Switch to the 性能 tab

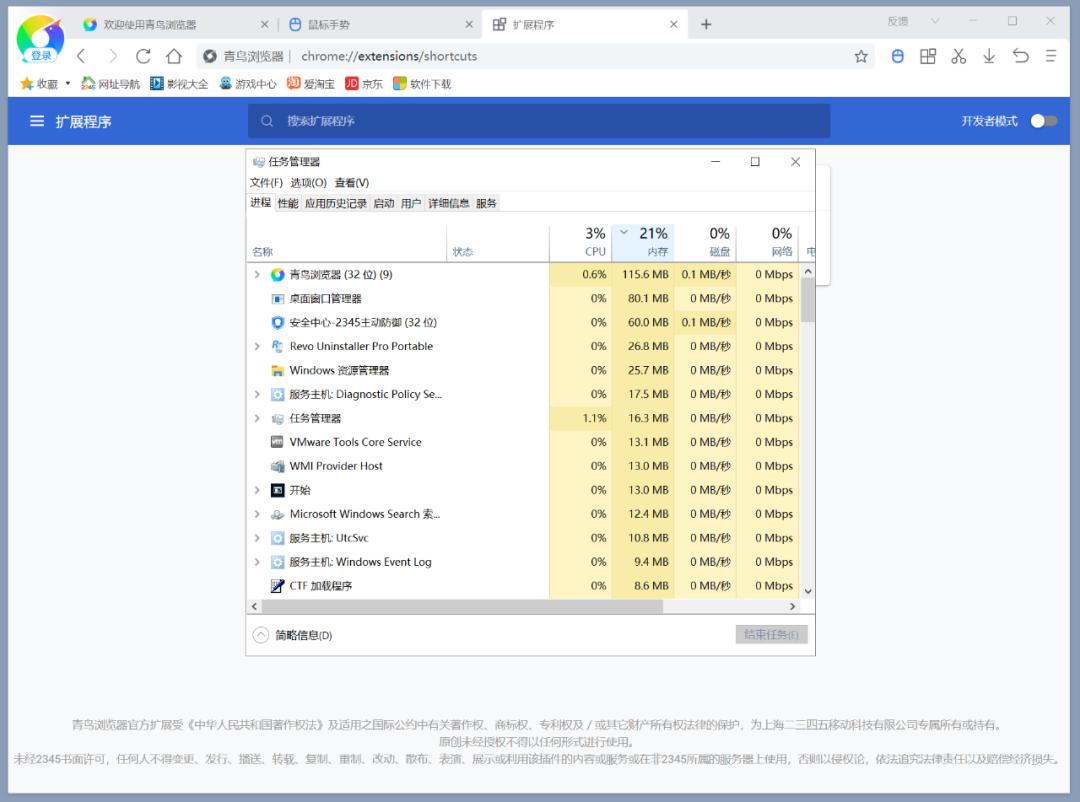(286, 203)
